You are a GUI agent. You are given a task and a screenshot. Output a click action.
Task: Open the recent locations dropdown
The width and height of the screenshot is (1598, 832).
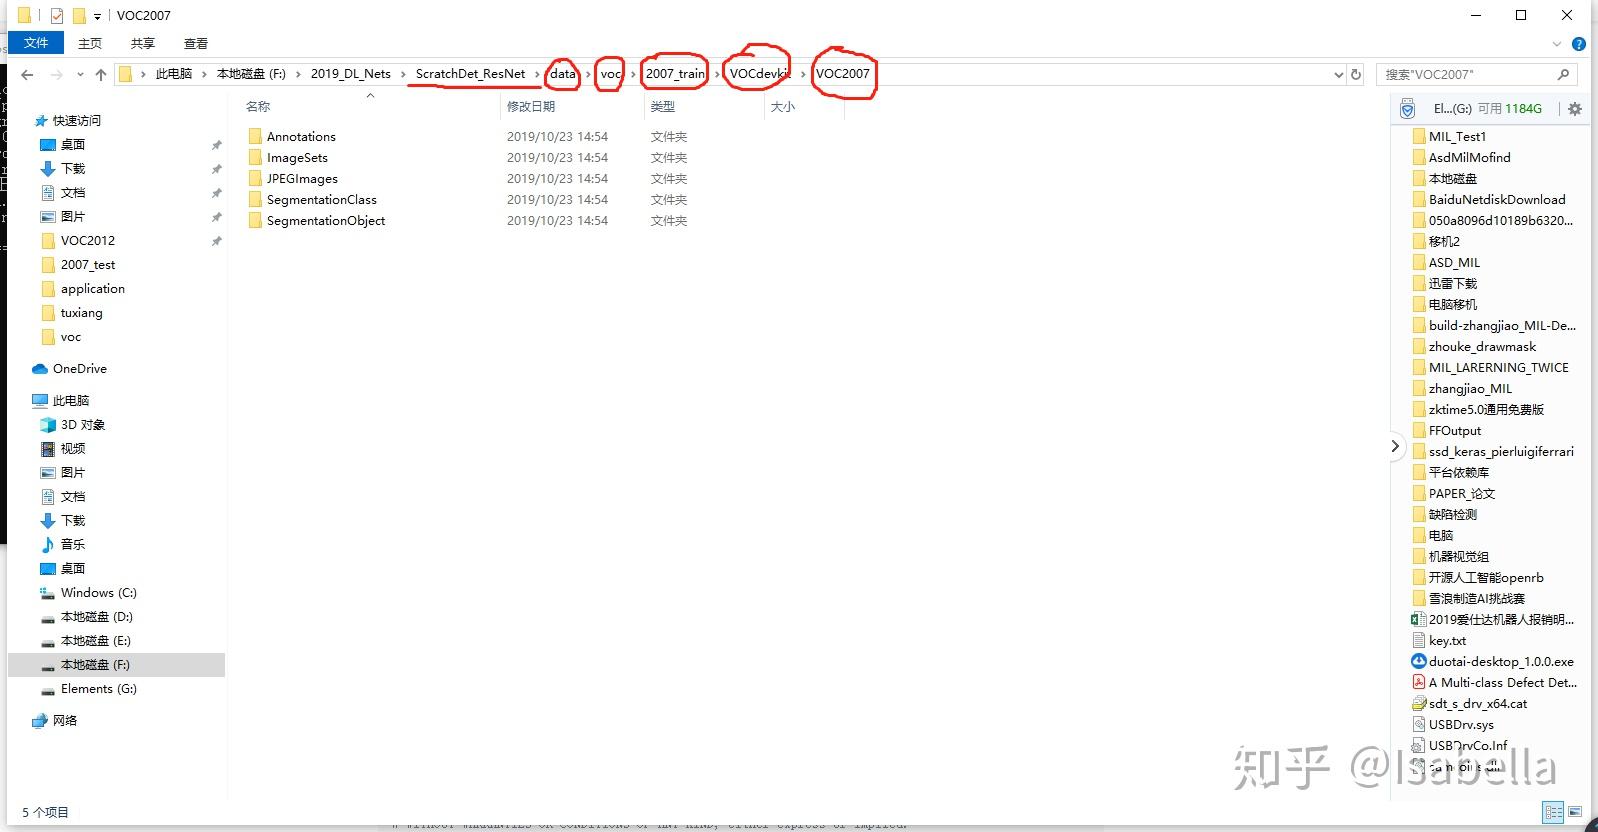(x=81, y=75)
